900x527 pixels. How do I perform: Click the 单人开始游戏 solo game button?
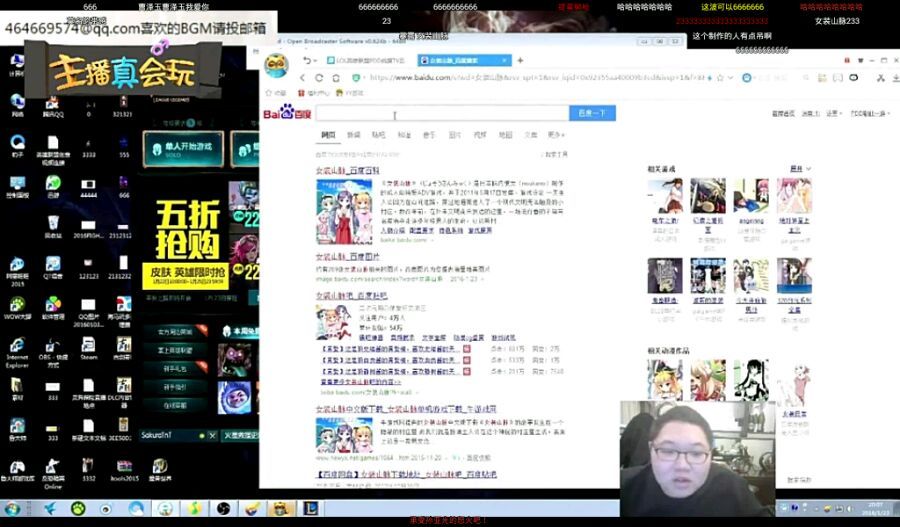coord(183,148)
